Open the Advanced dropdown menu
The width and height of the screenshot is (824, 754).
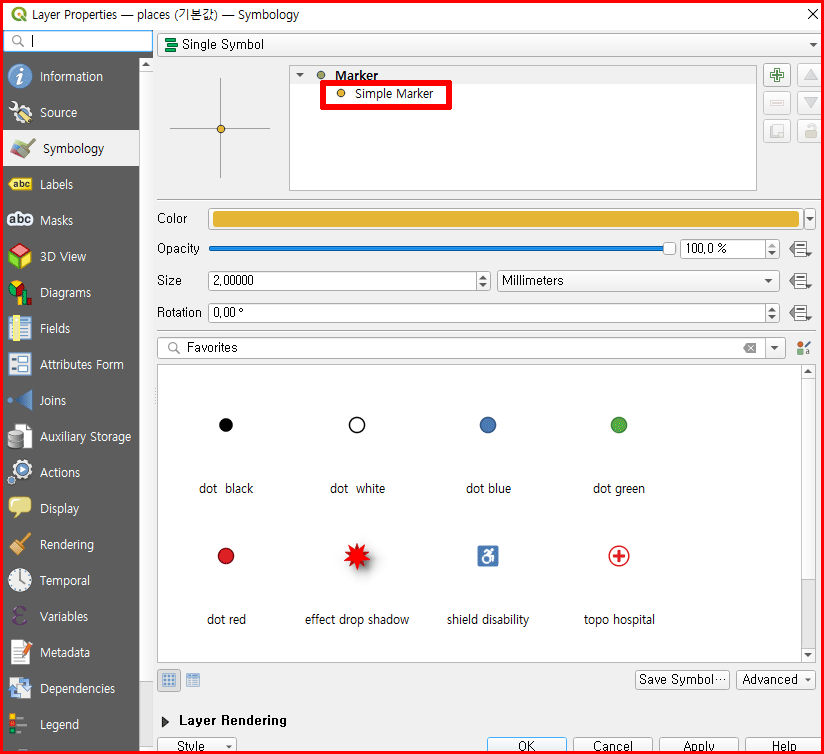[x=776, y=680]
